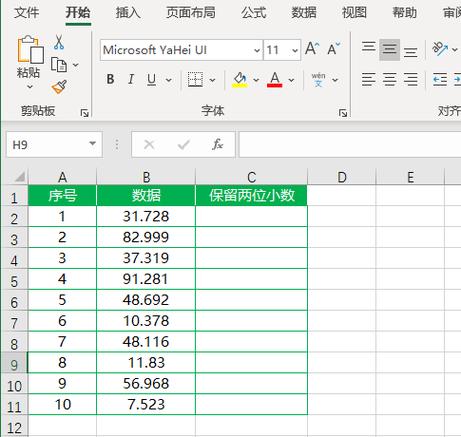Toggle bold formatting
Image resolution: width=461 pixels, height=437 pixels.
(110, 80)
